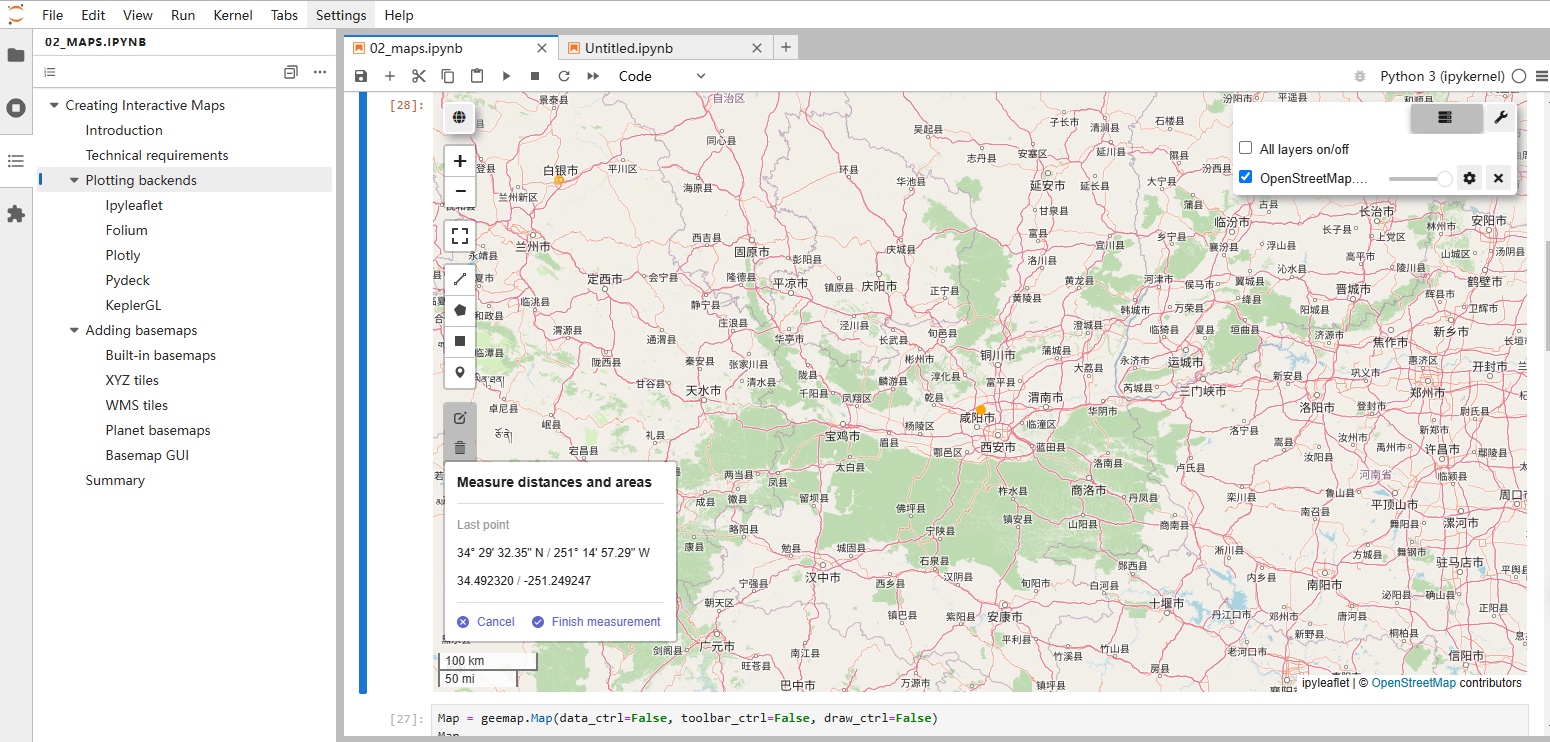Image resolution: width=1550 pixels, height=742 pixels.
Task: Open the File Browser sidebar folder icon
Action: click(x=16, y=55)
